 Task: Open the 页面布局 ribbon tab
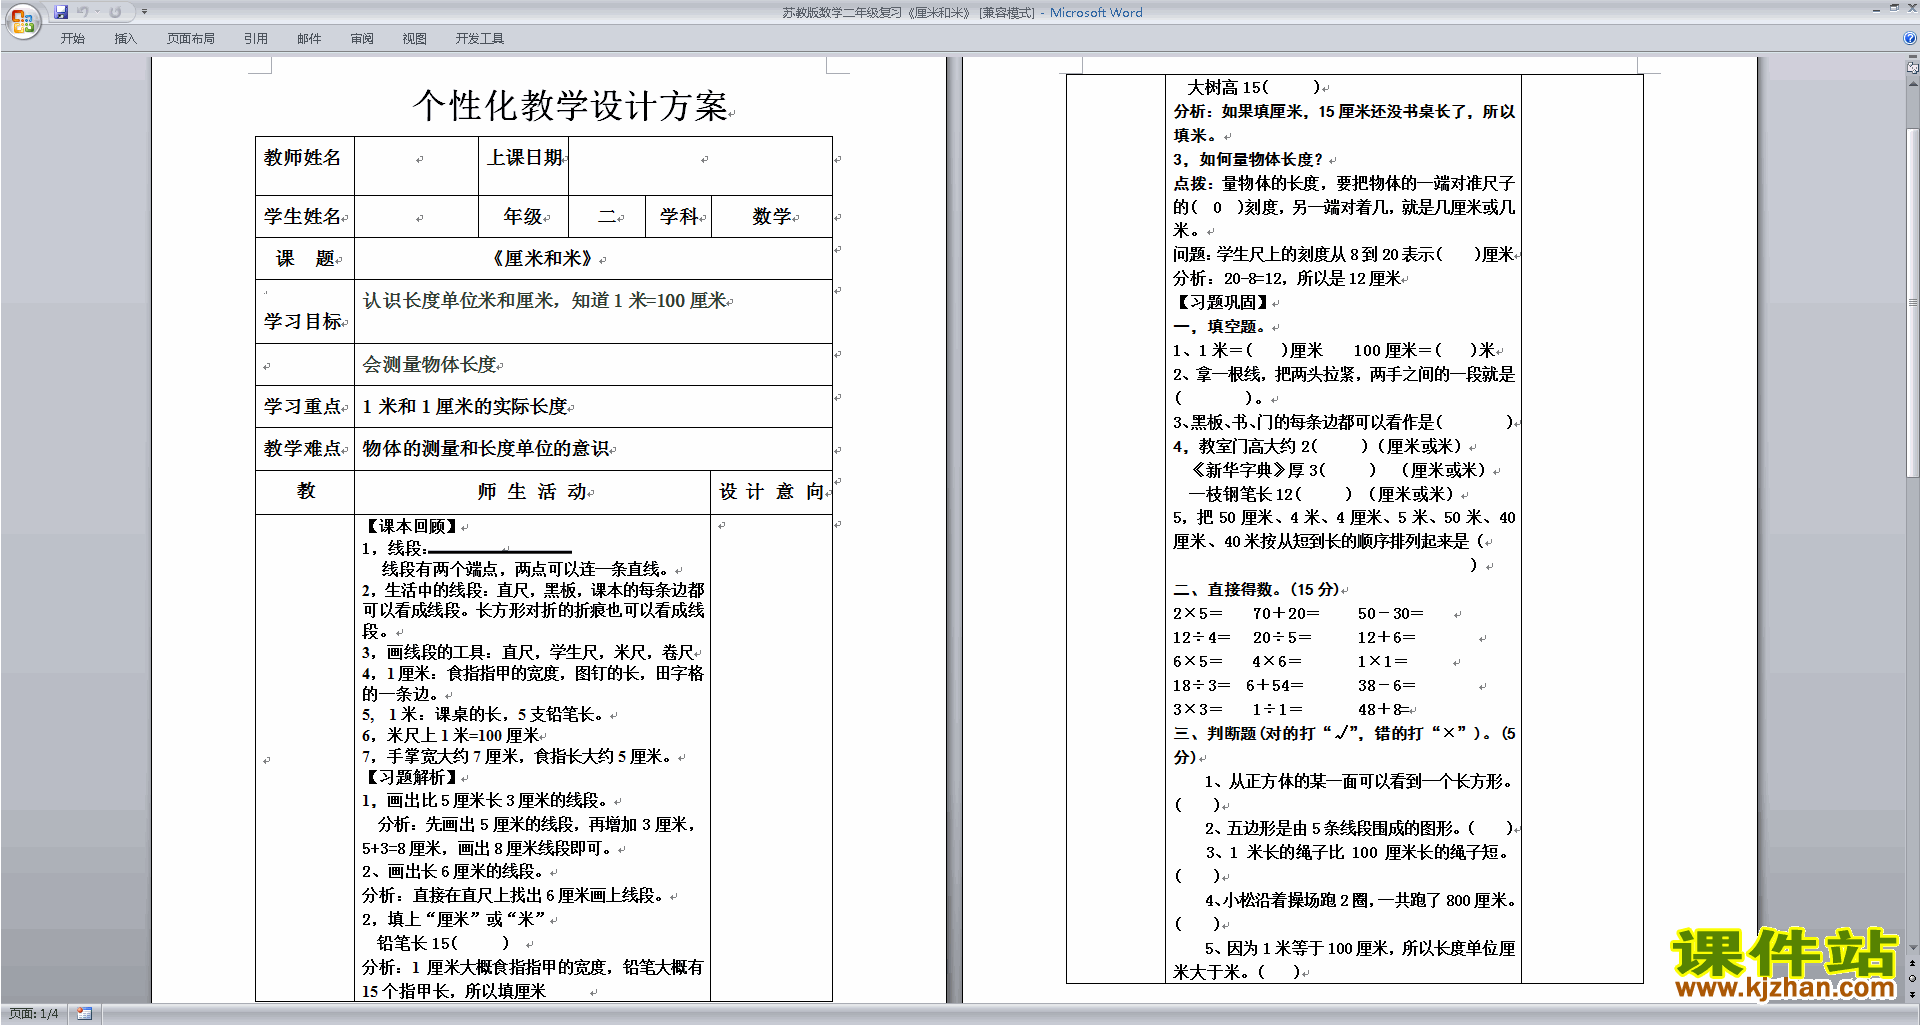191,39
